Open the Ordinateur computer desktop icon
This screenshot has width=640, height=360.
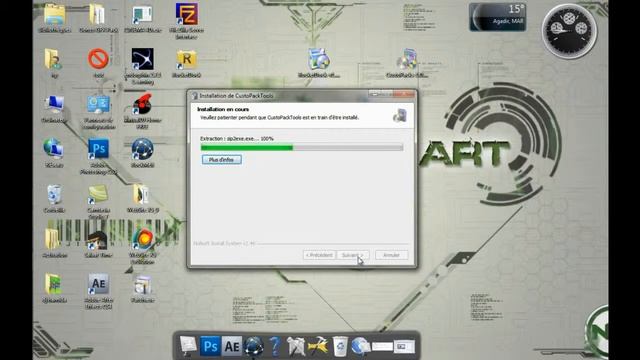(x=54, y=105)
